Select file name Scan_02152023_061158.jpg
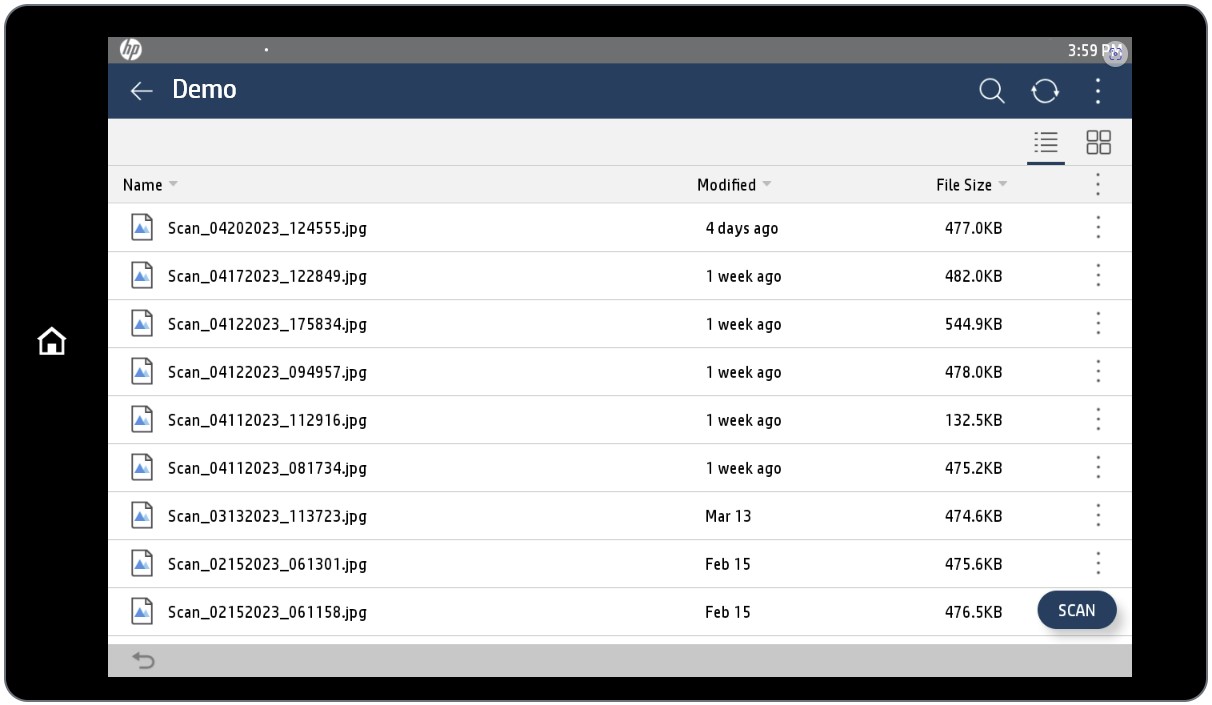The width and height of the screenshot is (1212, 705). coord(267,613)
